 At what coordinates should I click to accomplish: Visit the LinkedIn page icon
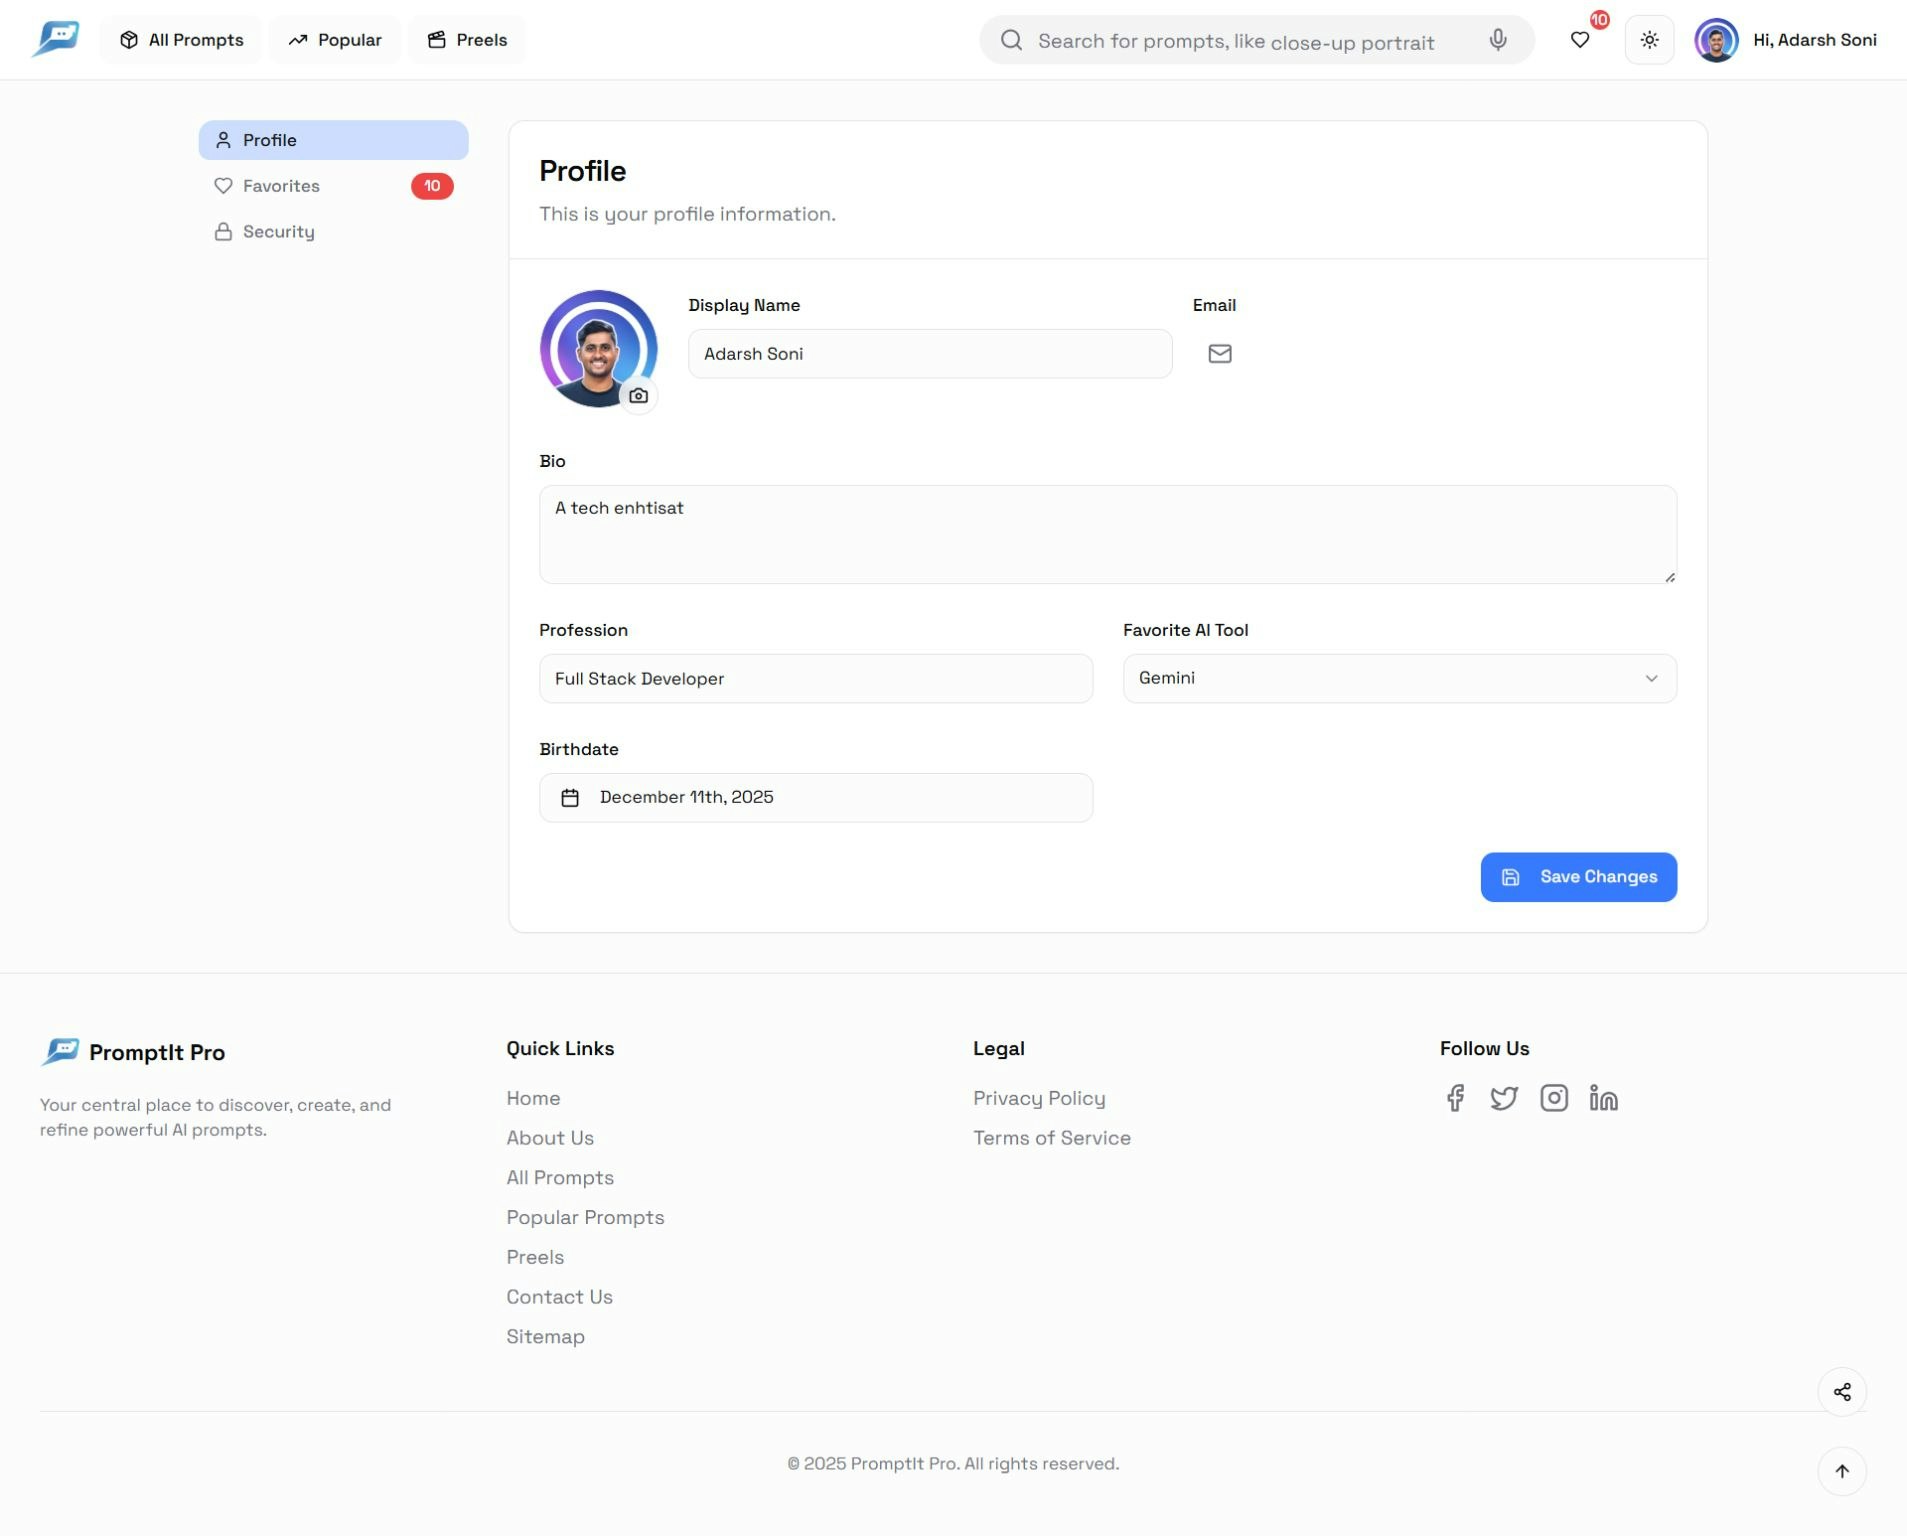coord(1603,1098)
